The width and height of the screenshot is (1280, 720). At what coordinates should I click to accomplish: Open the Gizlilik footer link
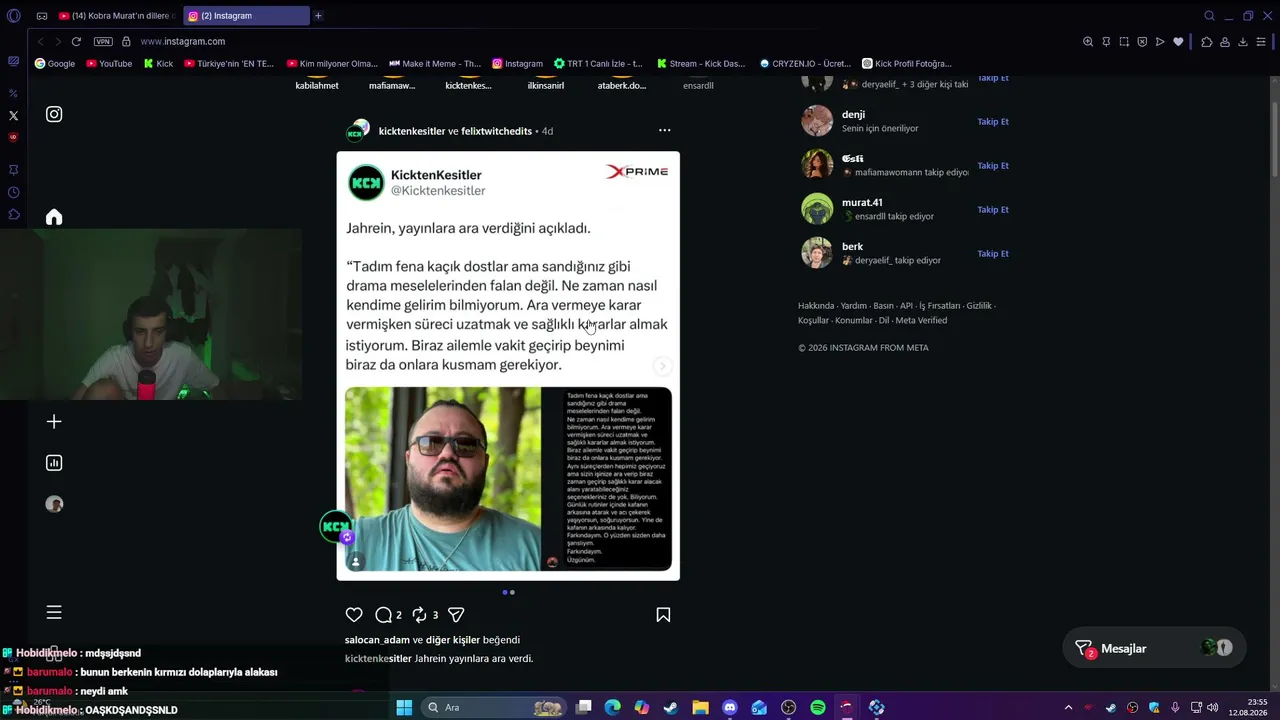click(979, 306)
